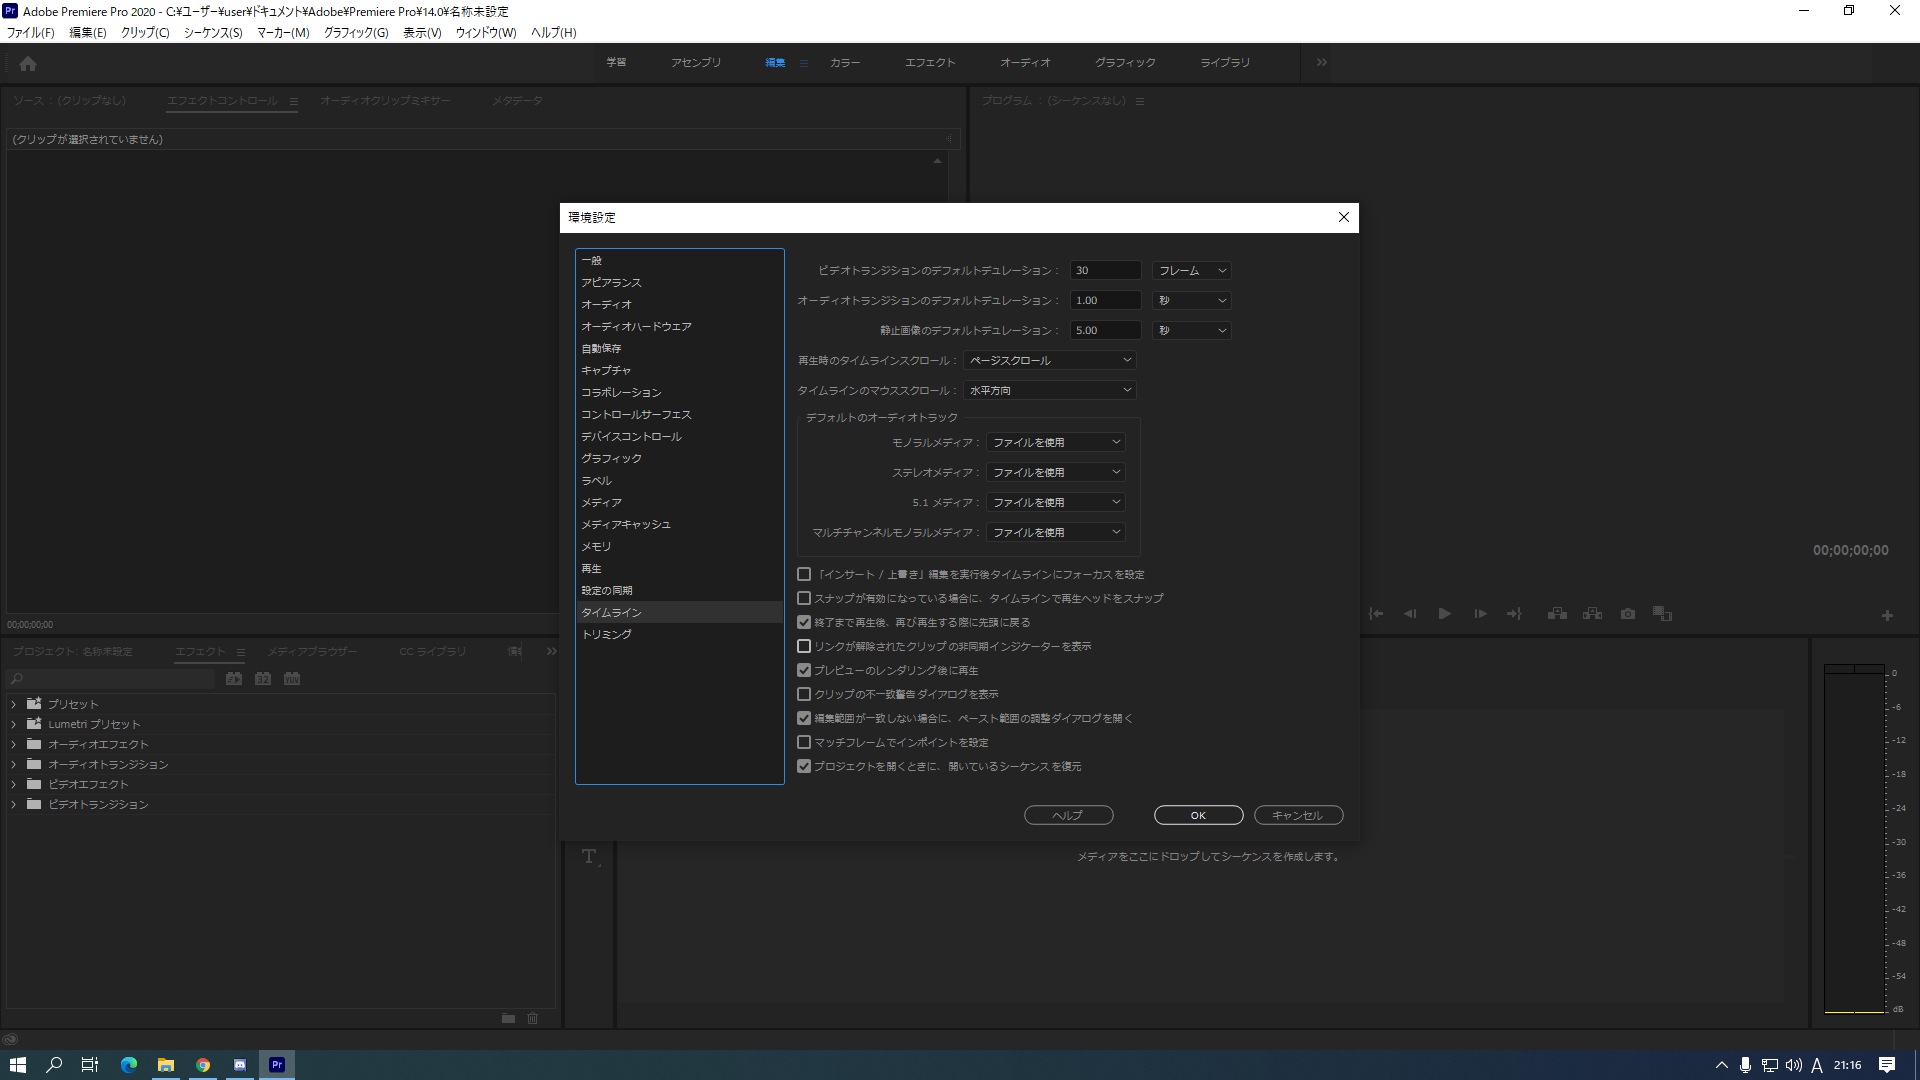This screenshot has width=1920, height=1080.
Task: Open Effects panel menu icon
Action: [x=241, y=652]
